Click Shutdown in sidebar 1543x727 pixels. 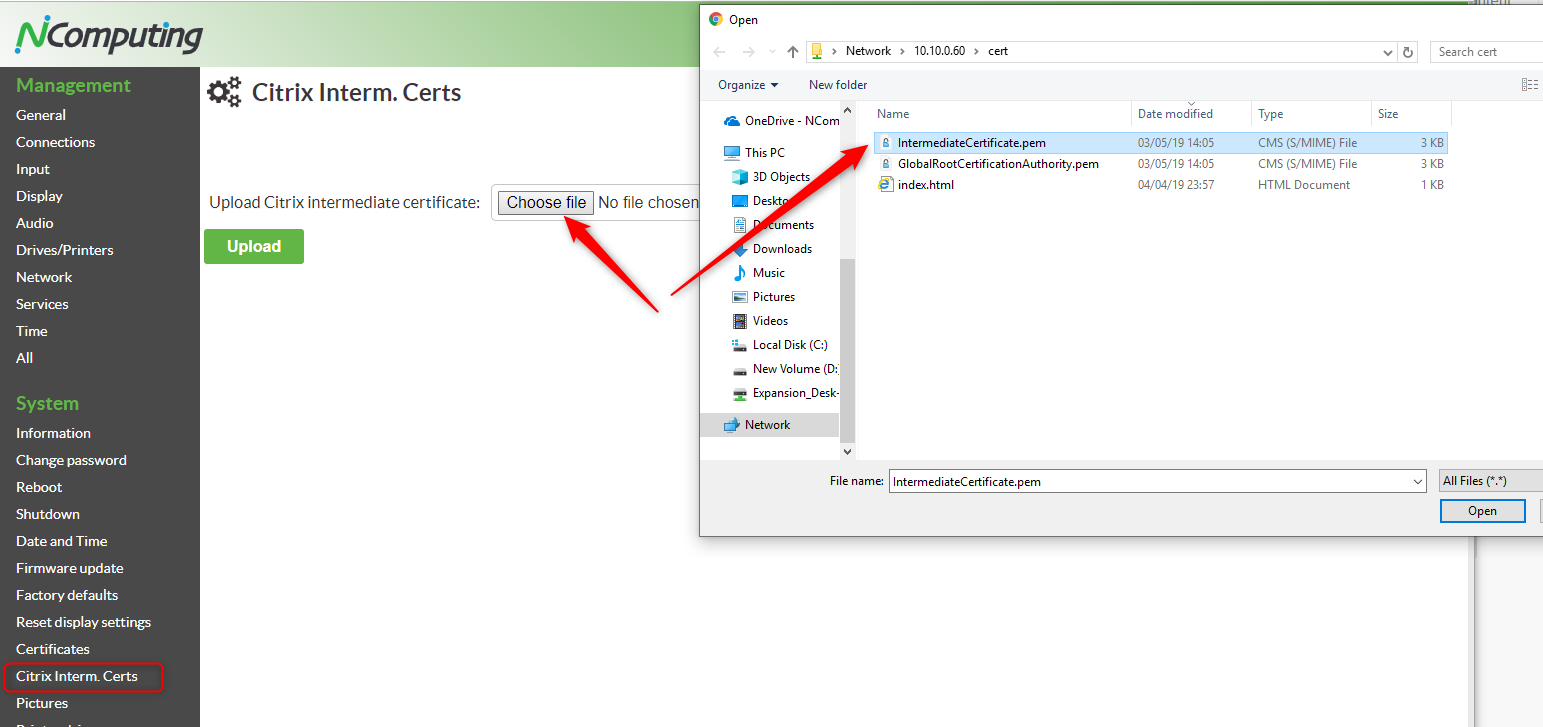[x=48, y=514]
